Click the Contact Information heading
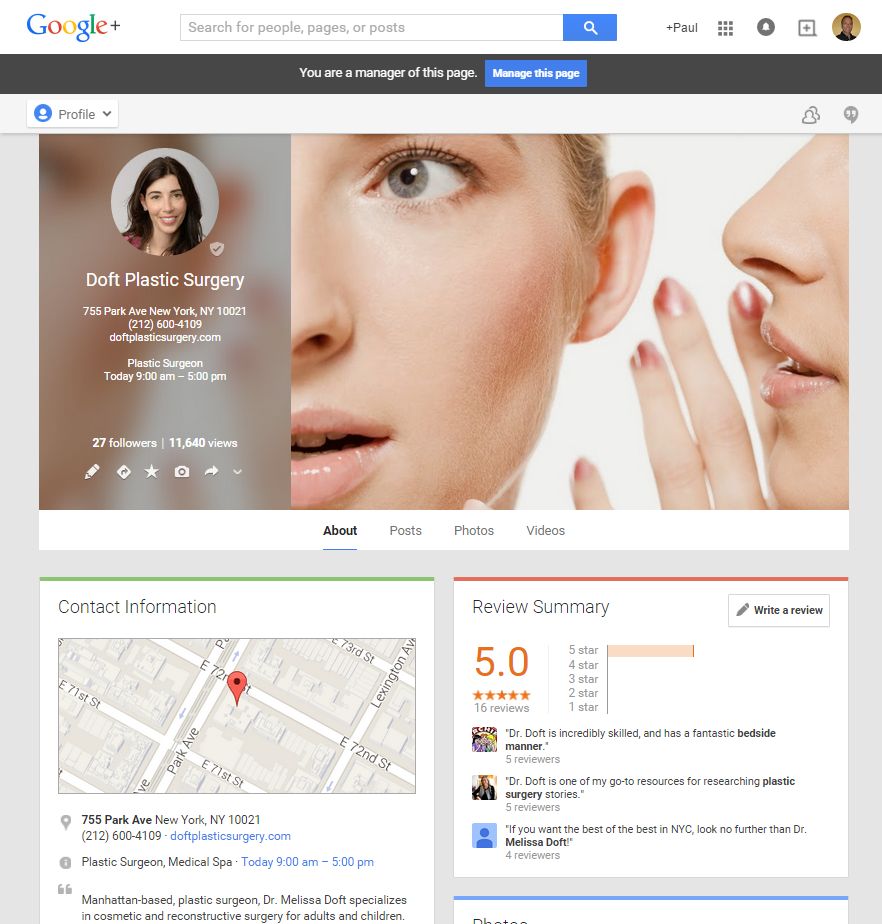This screenshot has width=882, height=924. pyautogui.click(x=137, y=606)
